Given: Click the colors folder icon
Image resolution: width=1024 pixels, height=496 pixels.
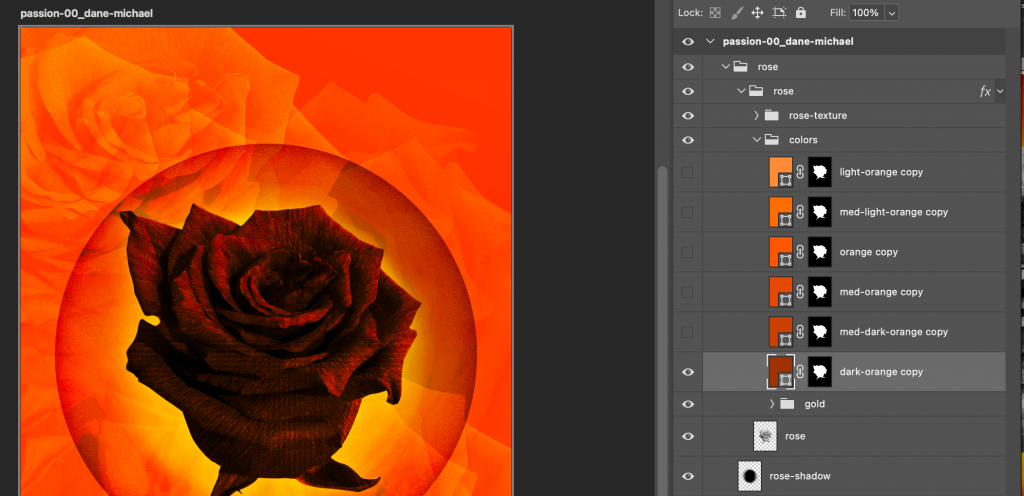Looking at the screenshot, I should [x=771, y=140].
